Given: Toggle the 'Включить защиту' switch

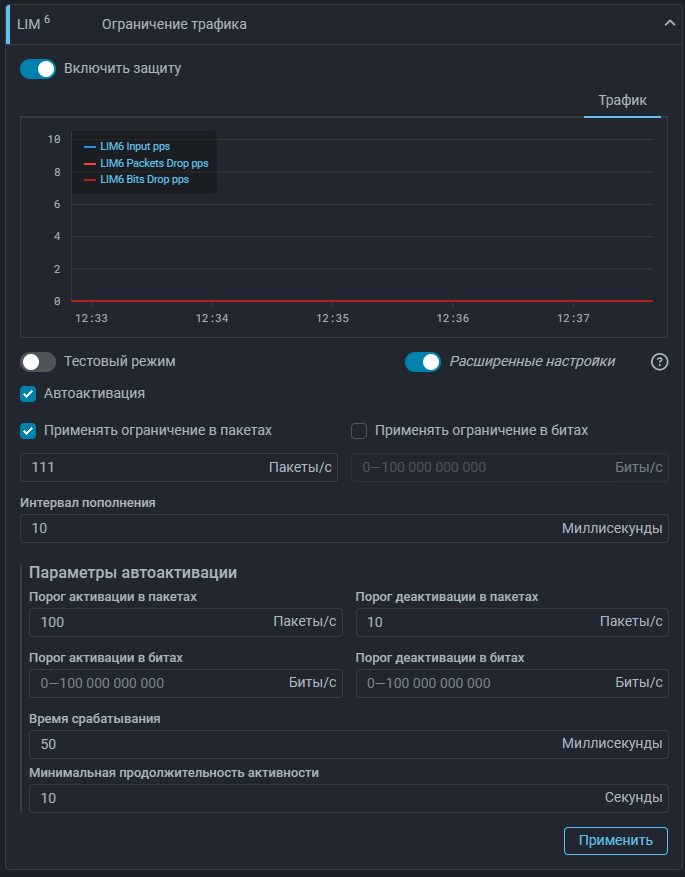Looking at the screenshot, I should tap(38, 69).
